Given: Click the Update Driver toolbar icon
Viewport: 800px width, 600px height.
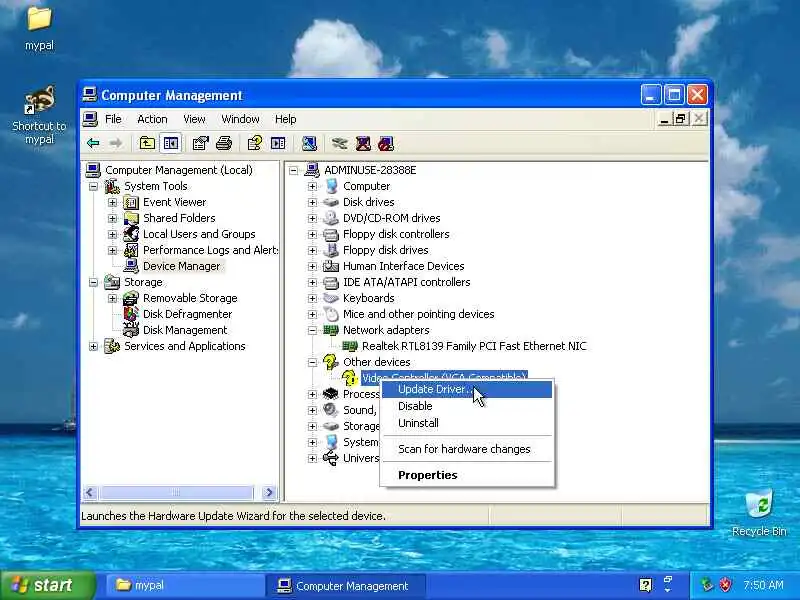Looking at the screenshot, I should (339, 143).
